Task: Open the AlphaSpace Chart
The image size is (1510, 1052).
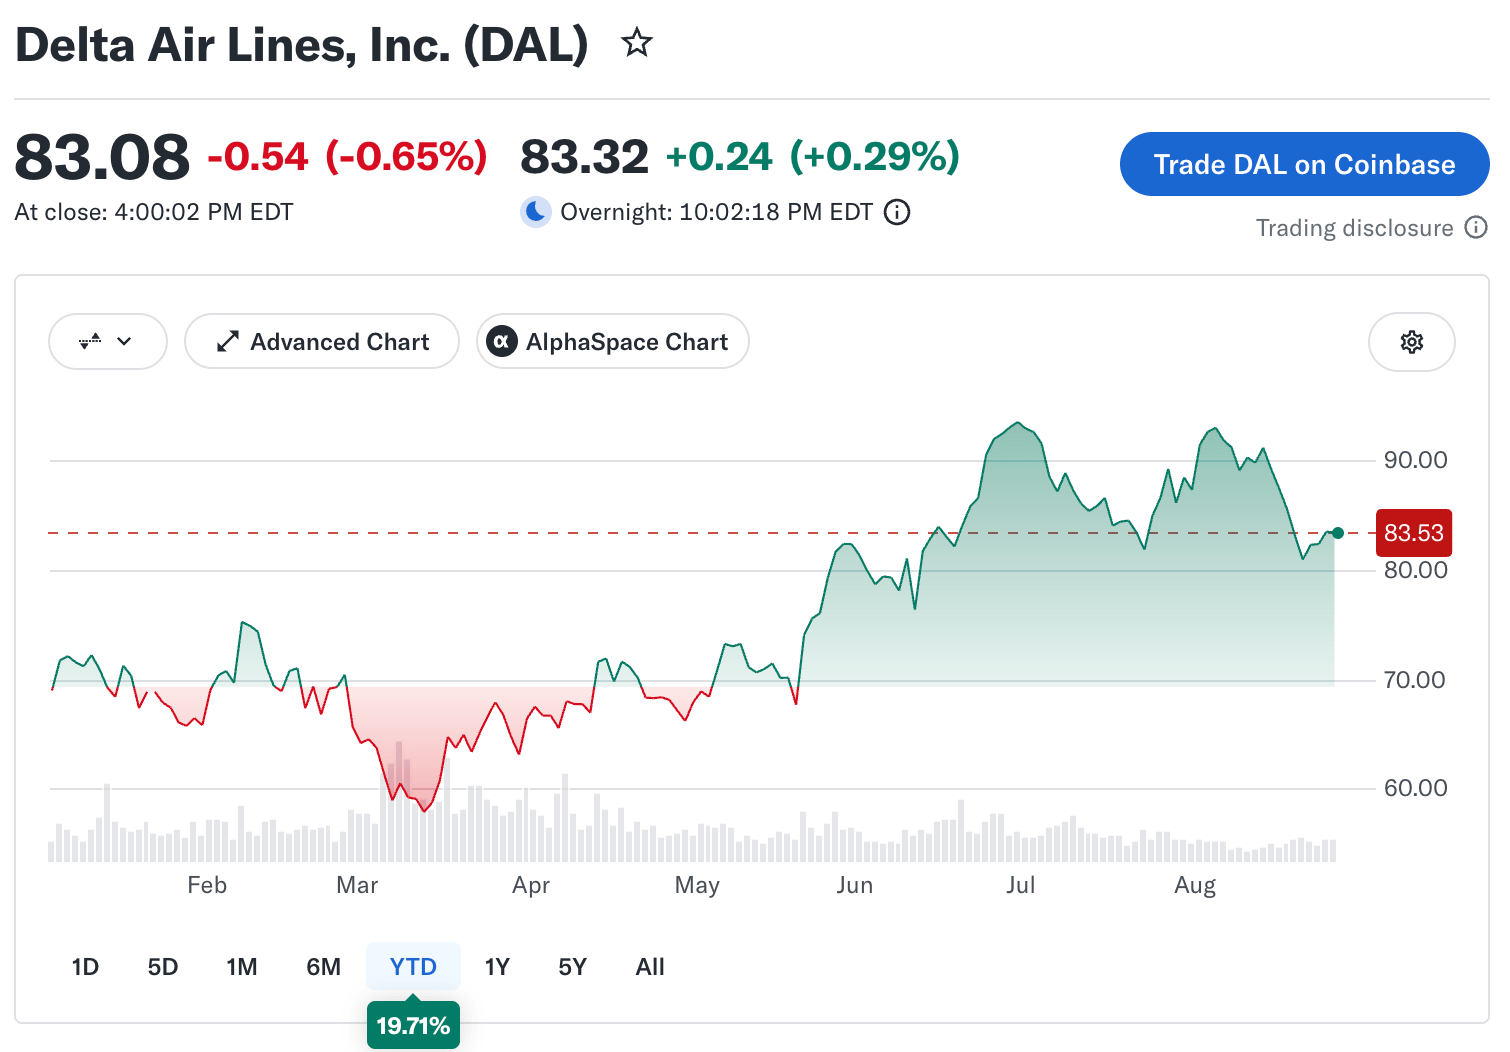Action: [613, 341]
